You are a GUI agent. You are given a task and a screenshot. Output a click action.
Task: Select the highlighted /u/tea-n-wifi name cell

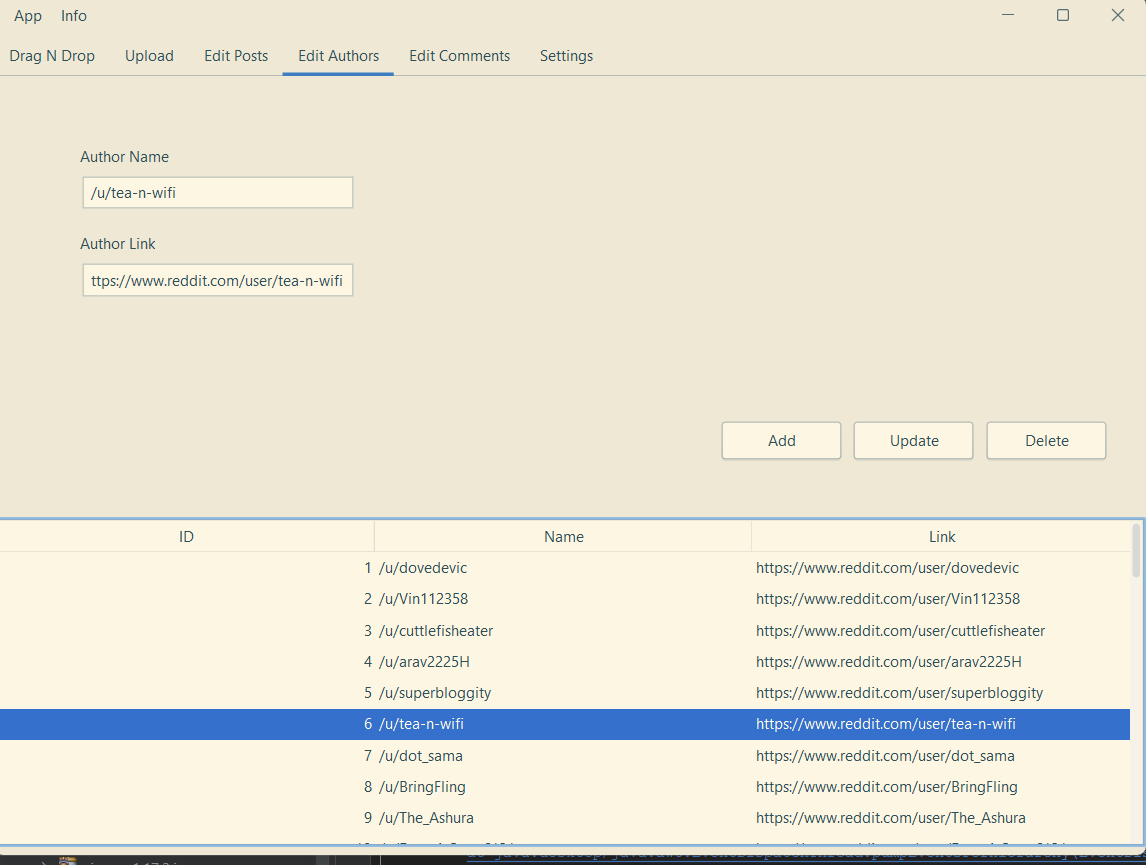click(563, 724)
